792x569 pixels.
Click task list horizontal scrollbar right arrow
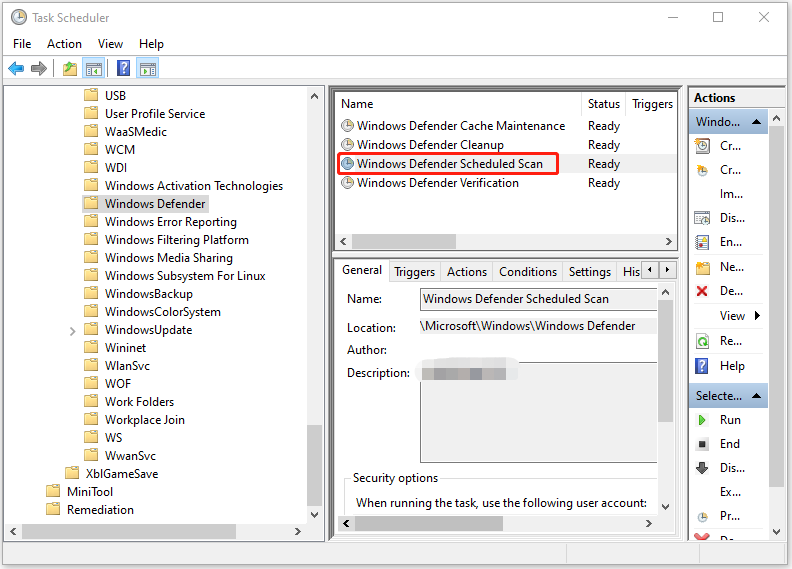coord(669,241)
